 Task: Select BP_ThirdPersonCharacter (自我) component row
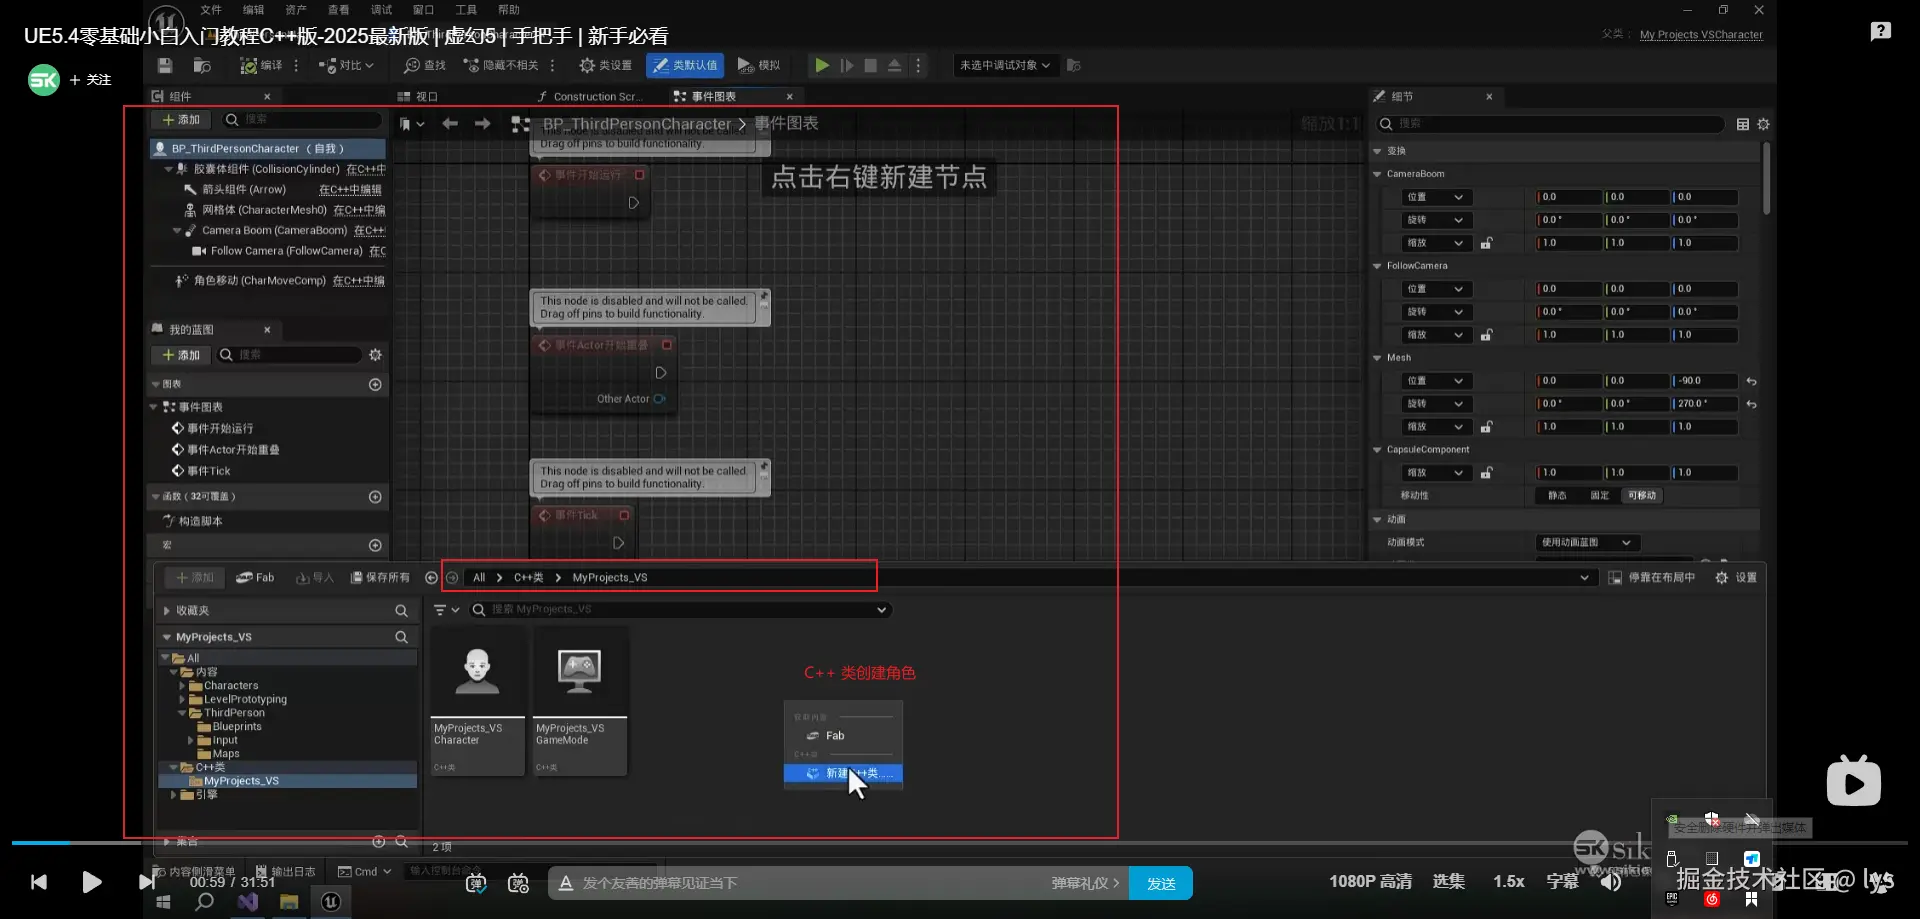coord(268,148)
